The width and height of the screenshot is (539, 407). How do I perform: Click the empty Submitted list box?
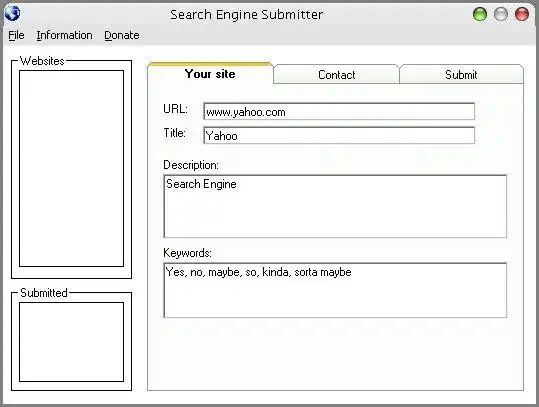point(72,342)
